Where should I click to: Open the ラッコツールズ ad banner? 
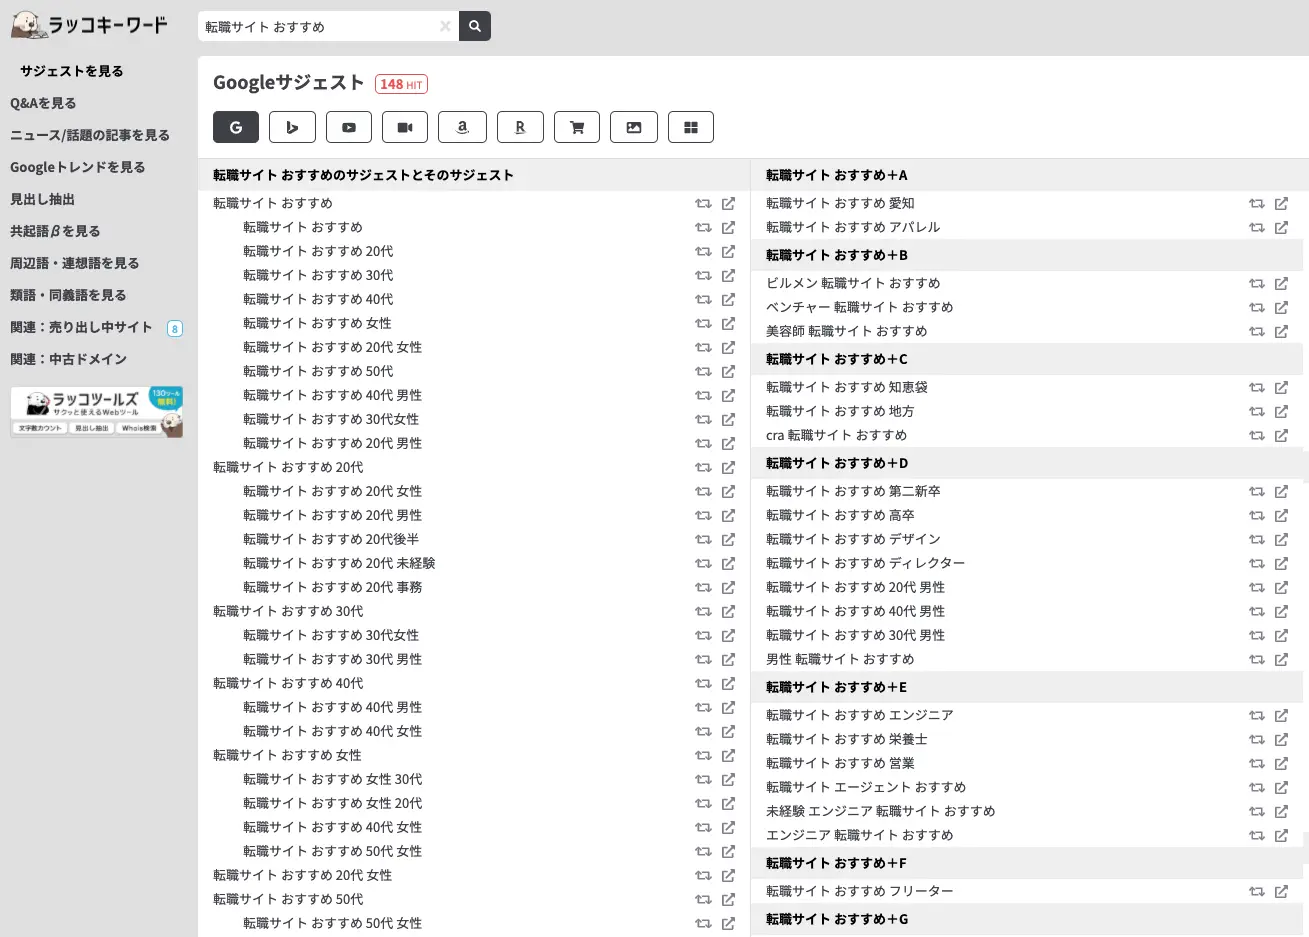coord(96,410)
